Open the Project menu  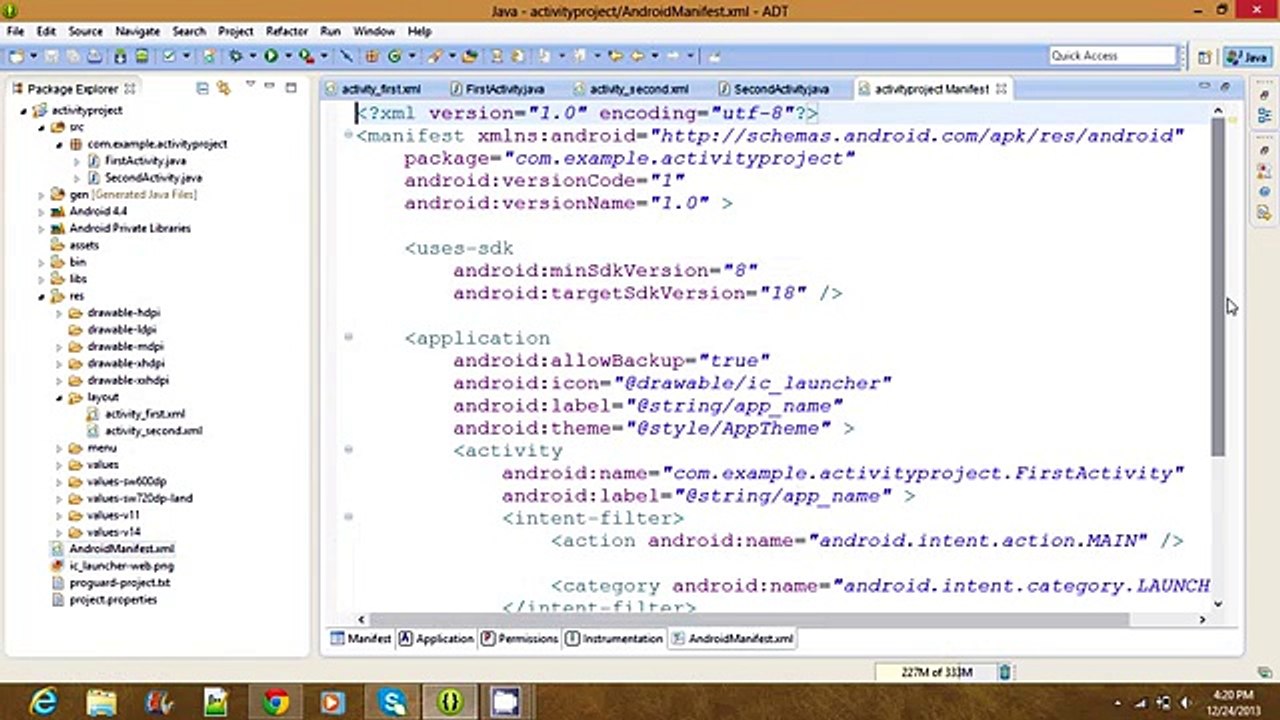235,31
